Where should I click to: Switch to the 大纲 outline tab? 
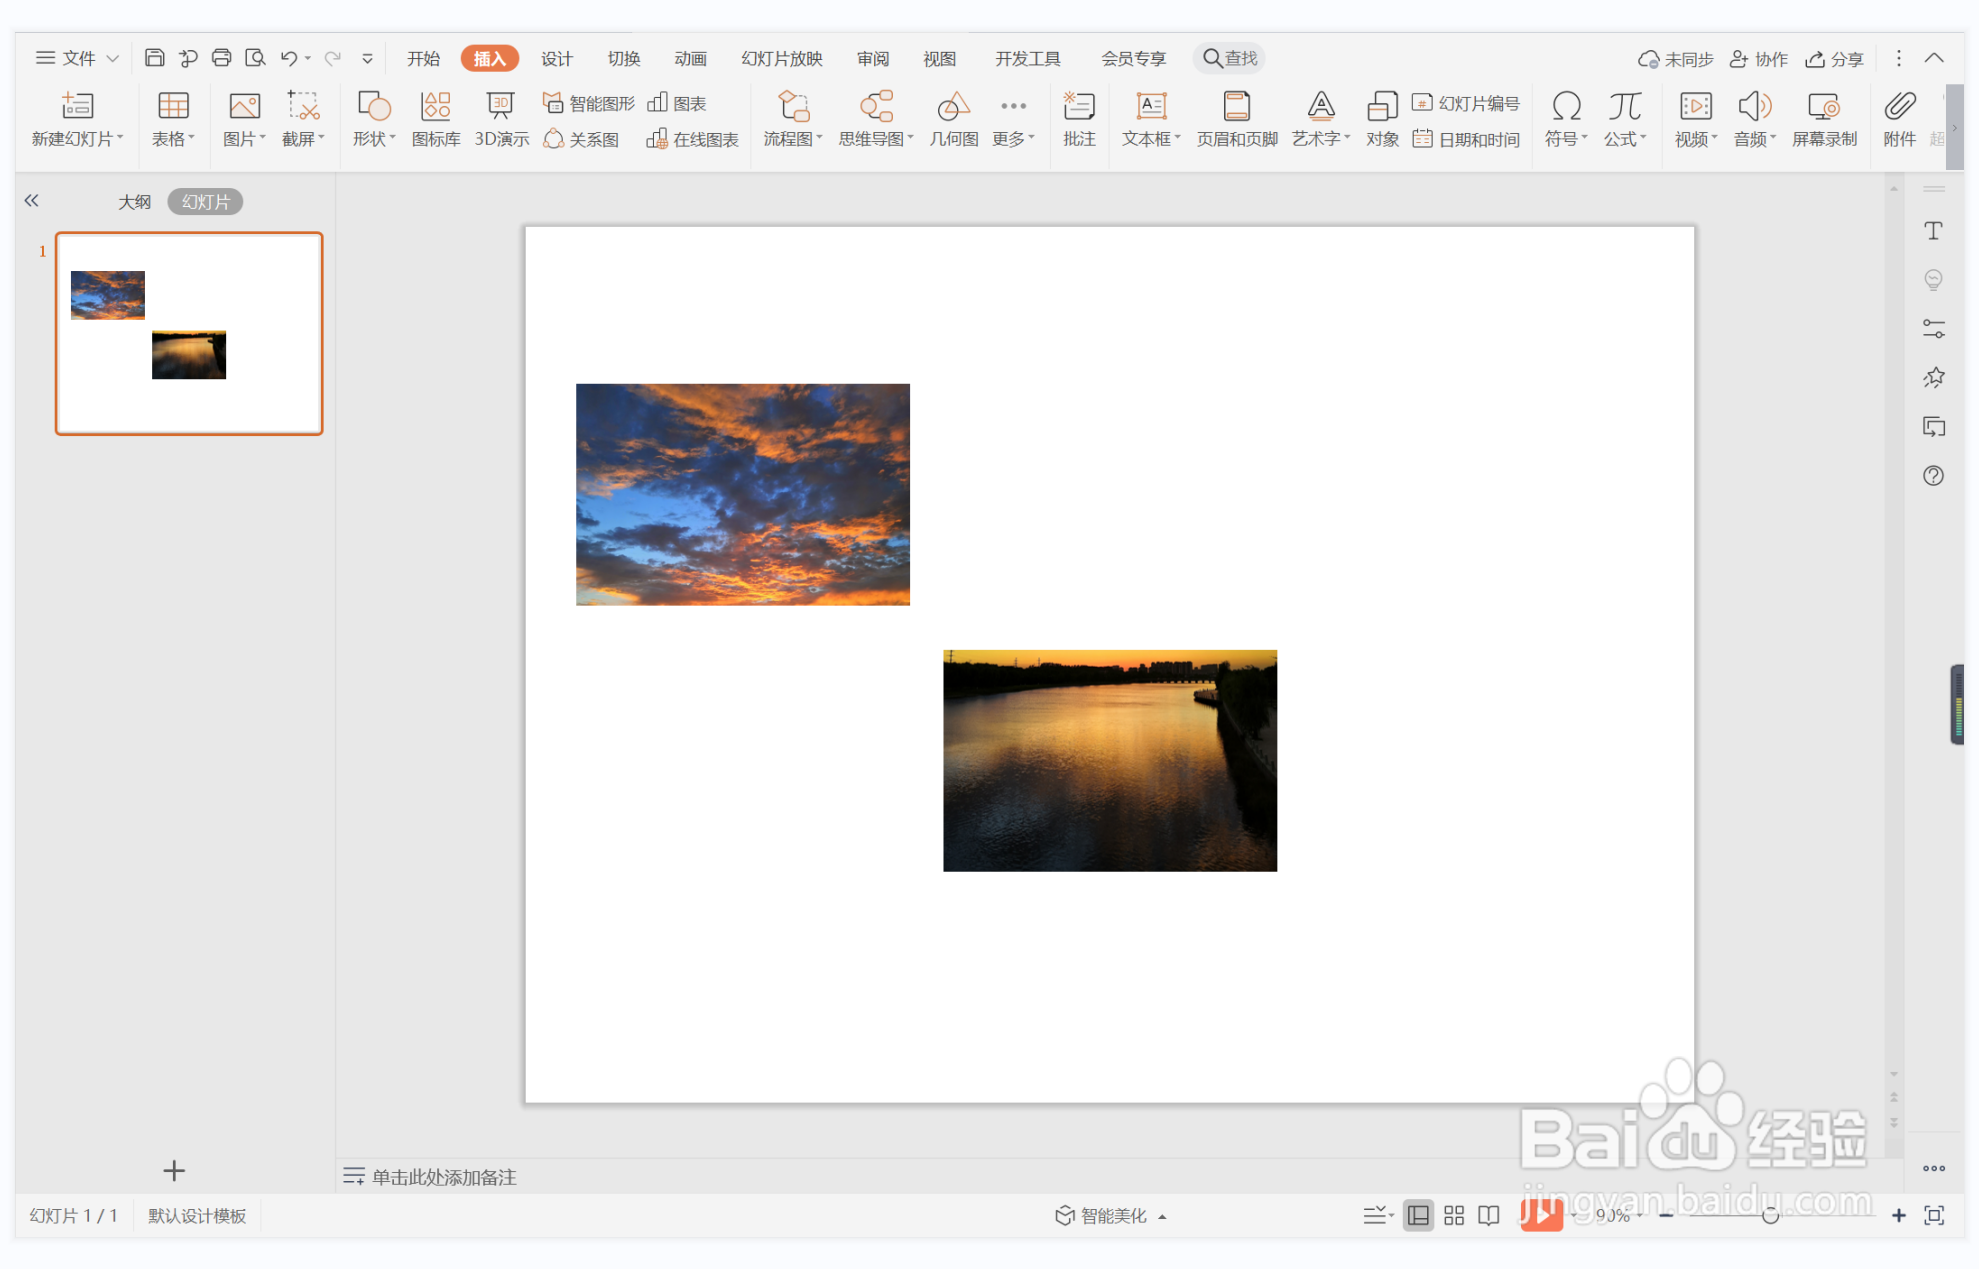[134, 202]
